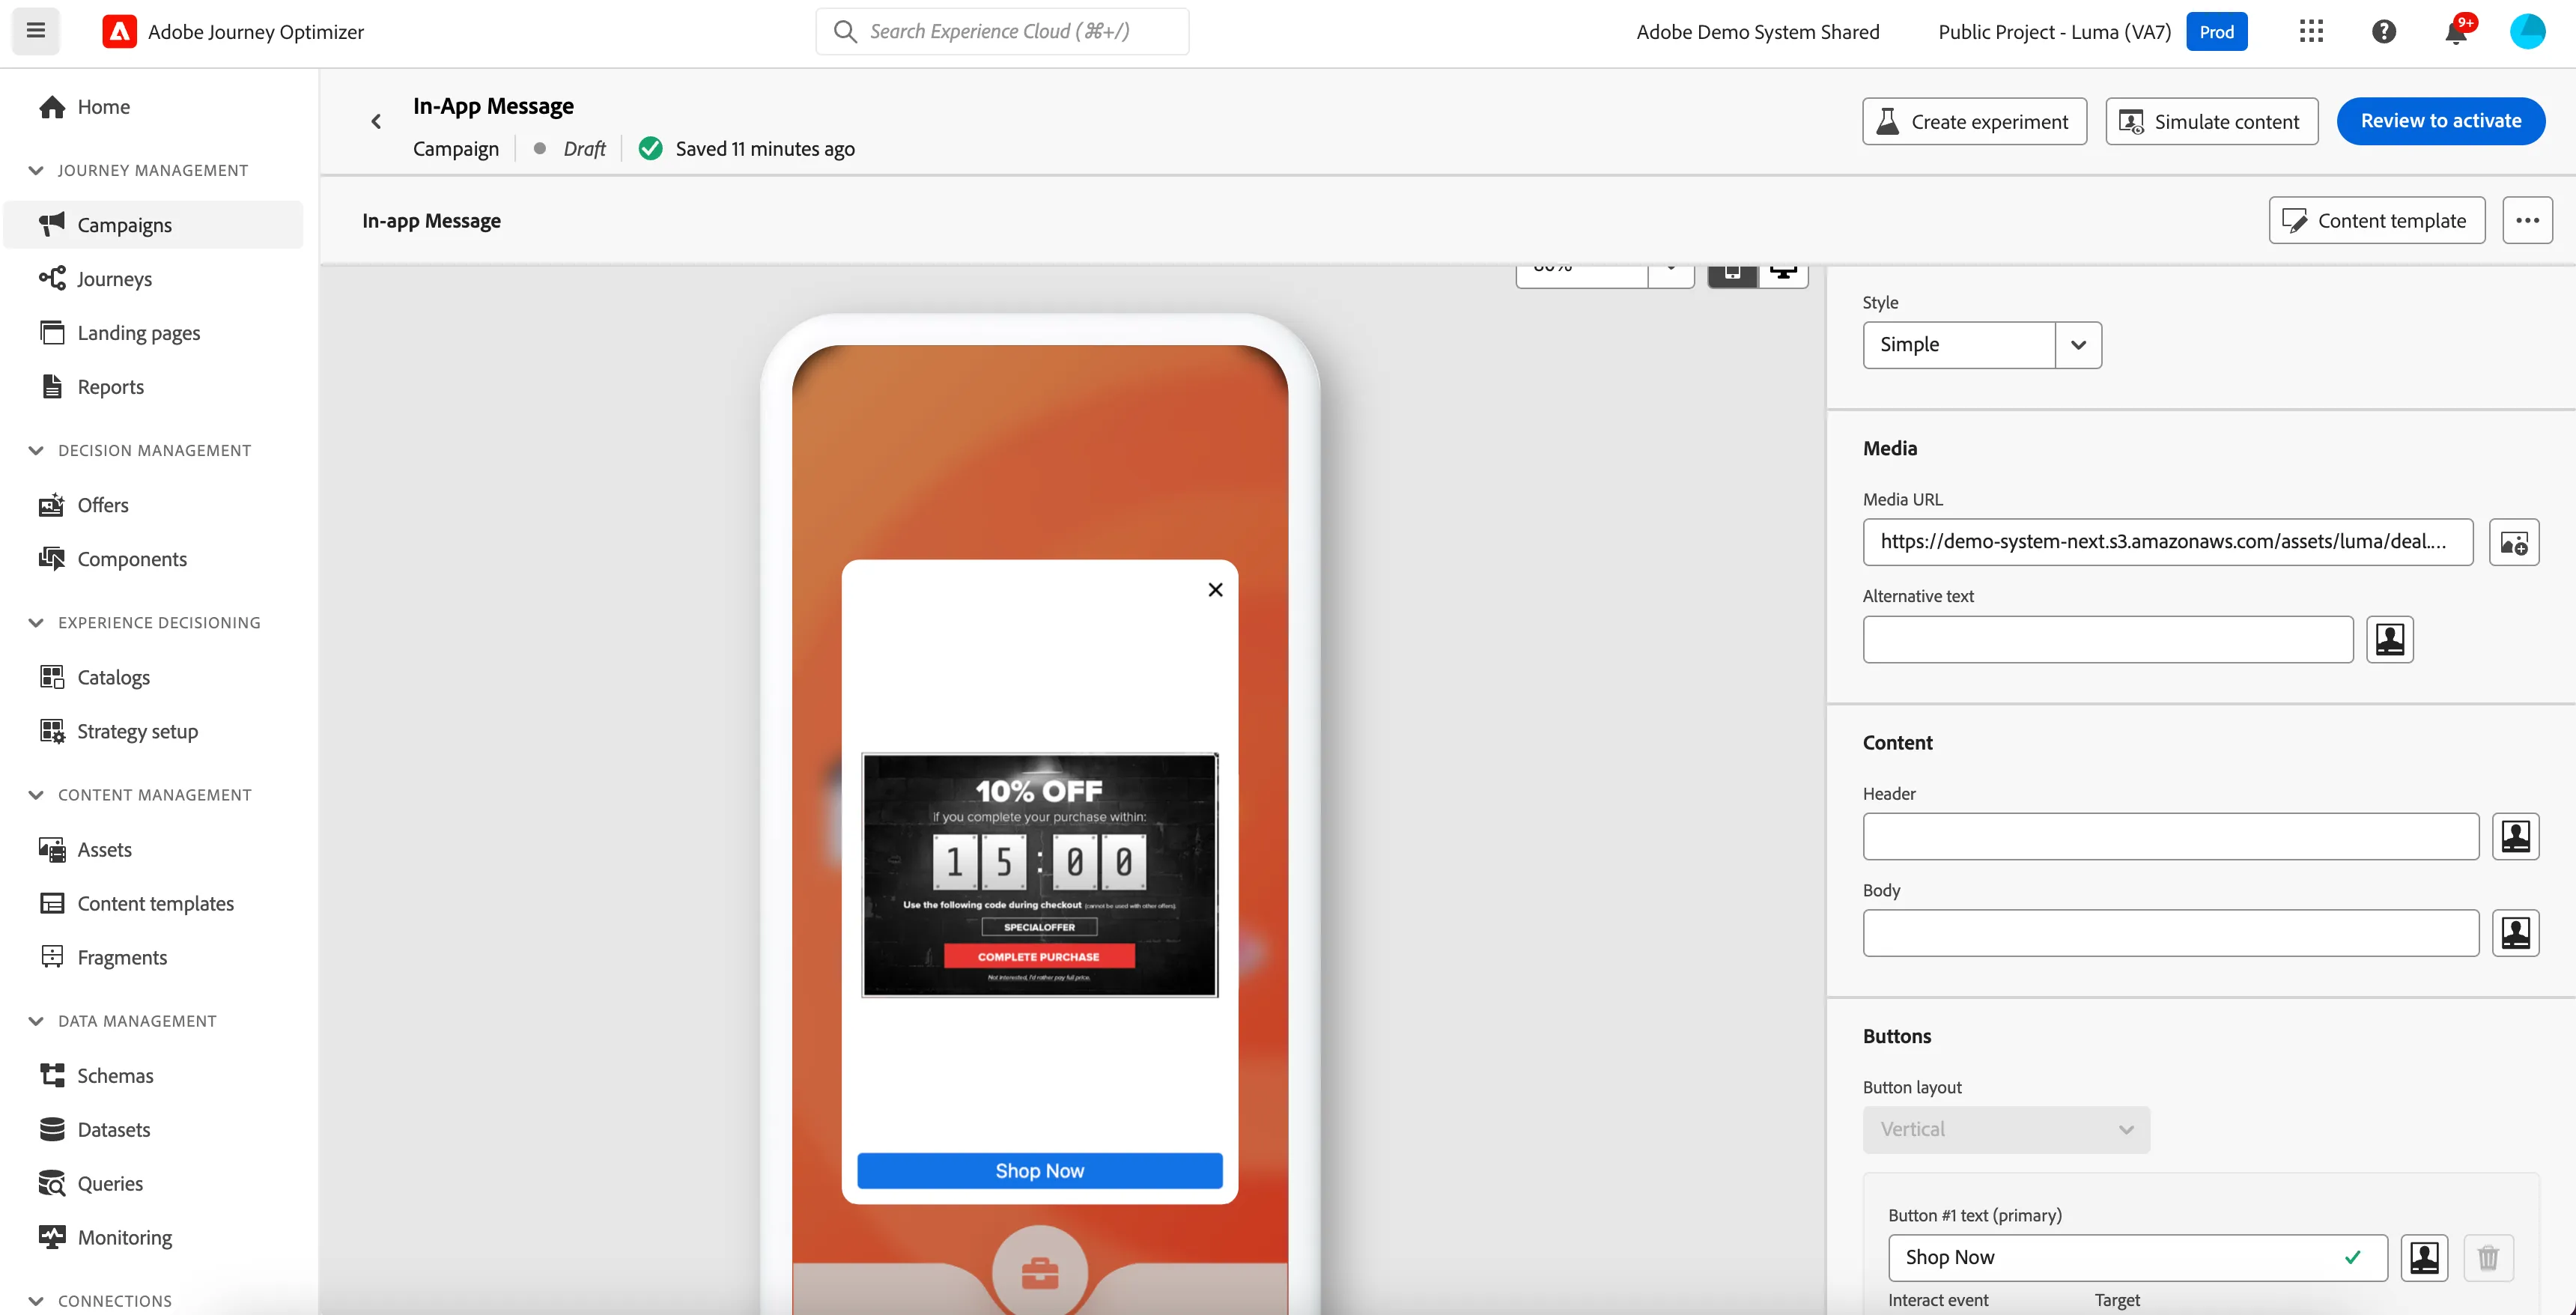The image size is (2576, 1315).
Task: Open the help question mark icon
Action: pyautogui.click(x=2384, y=31)
